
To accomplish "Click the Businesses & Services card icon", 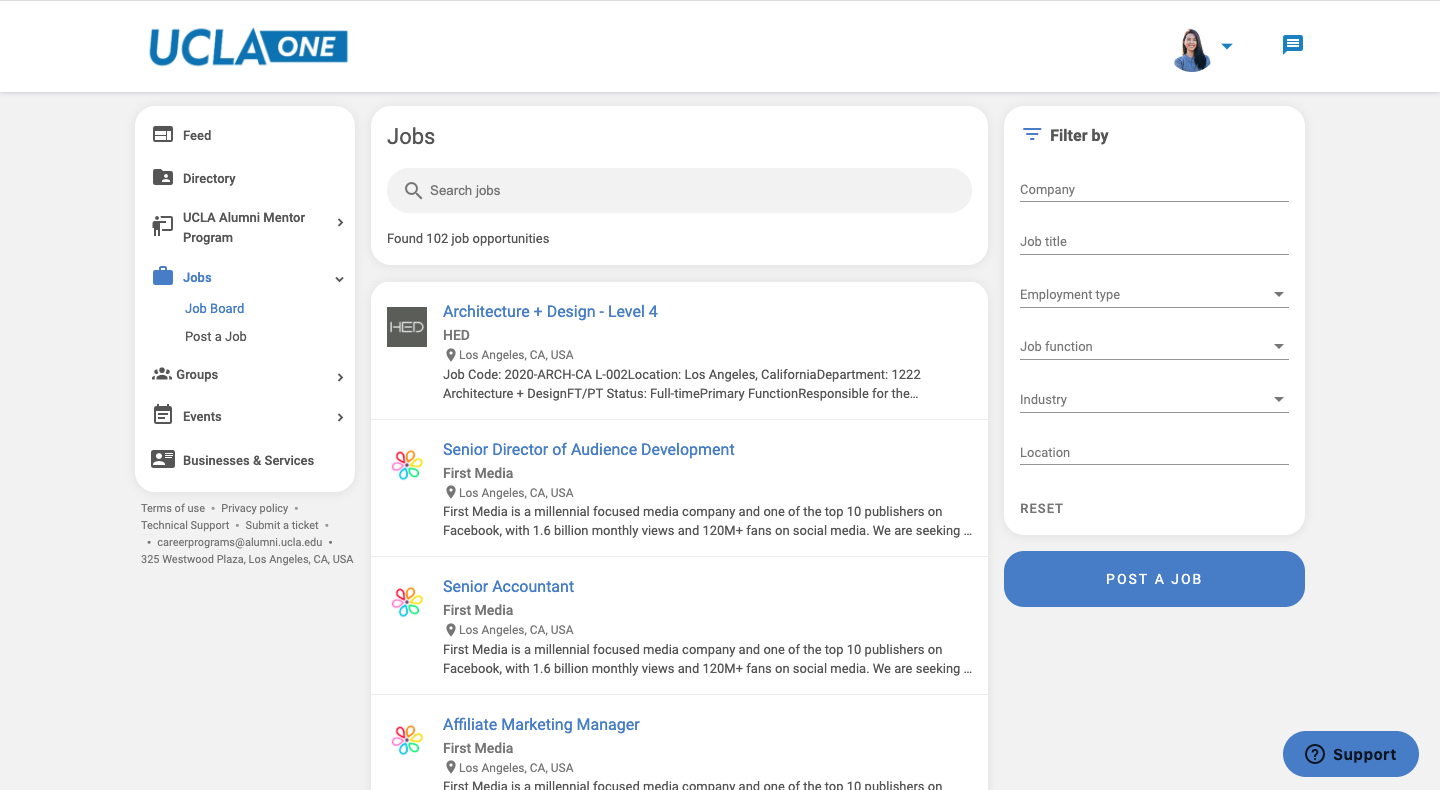I will point(162,459).
